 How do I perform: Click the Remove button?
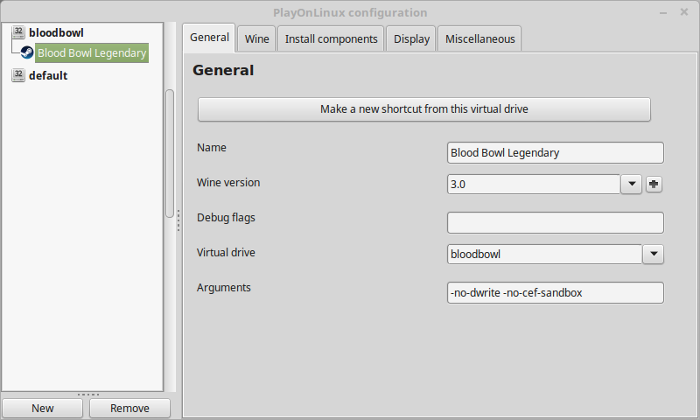click(x=129, y=408)
